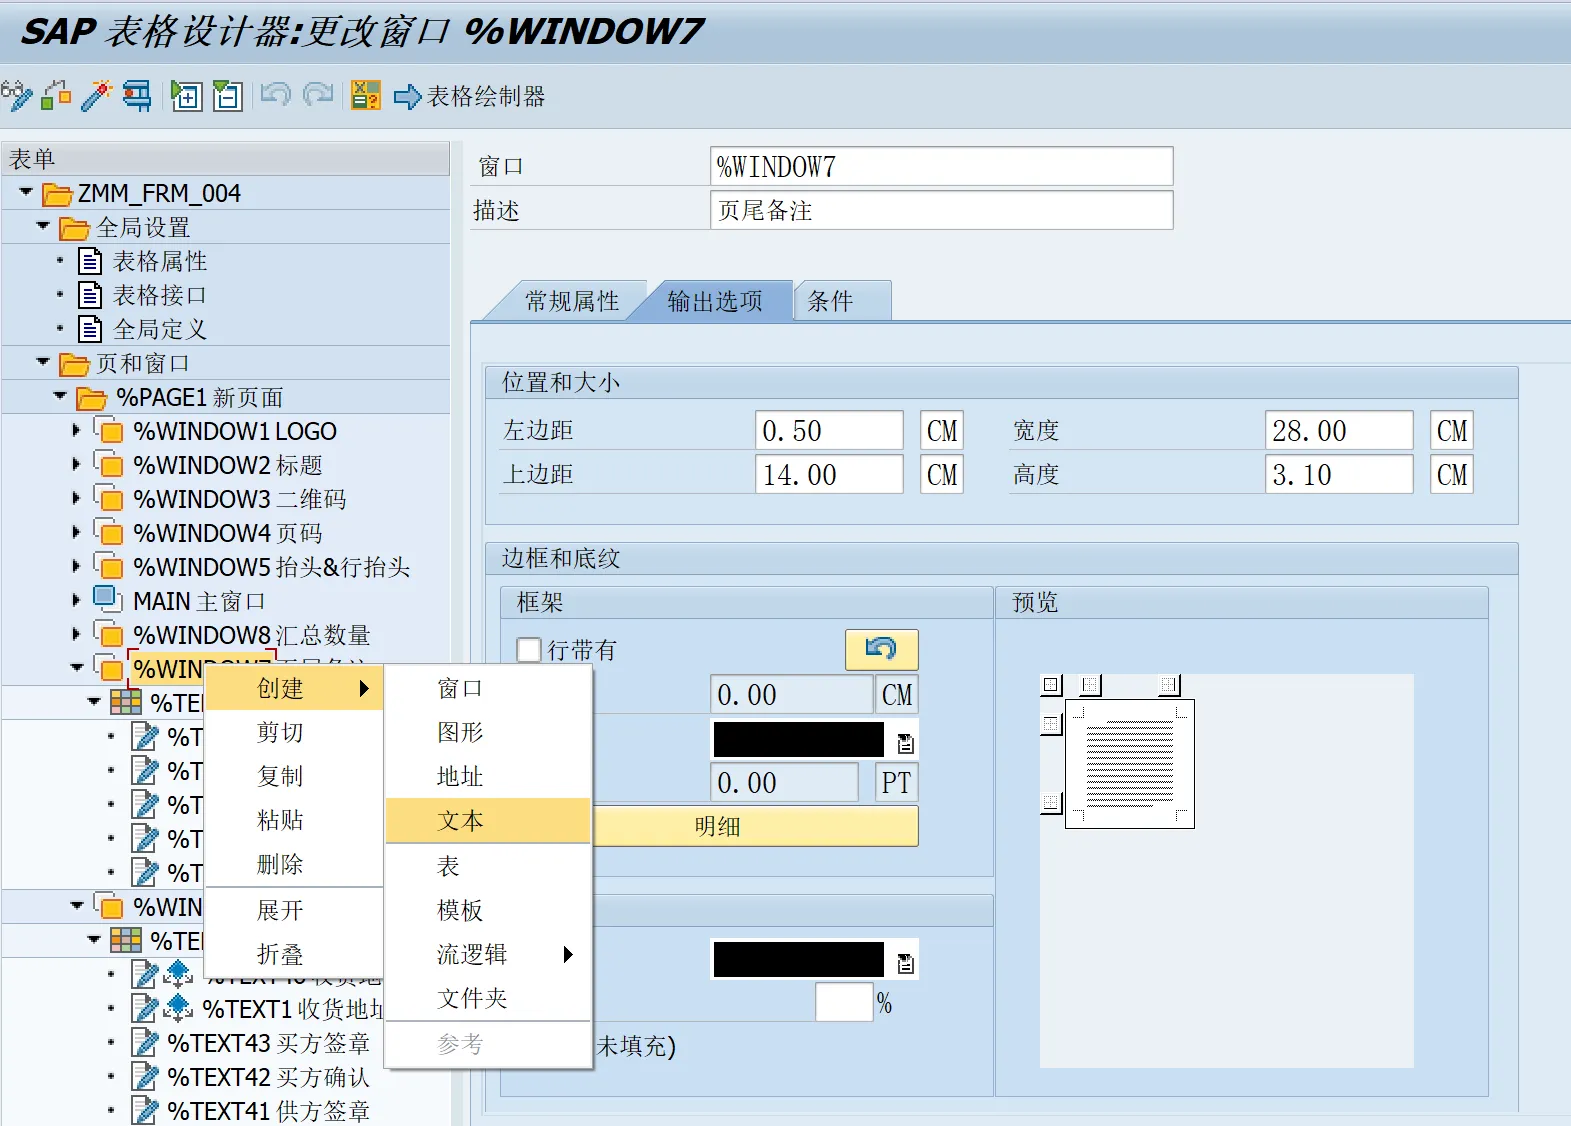The image size is (1571, 1126).
Task: Click the collapse subtree toolbar icon
Action: click(228, 96)
